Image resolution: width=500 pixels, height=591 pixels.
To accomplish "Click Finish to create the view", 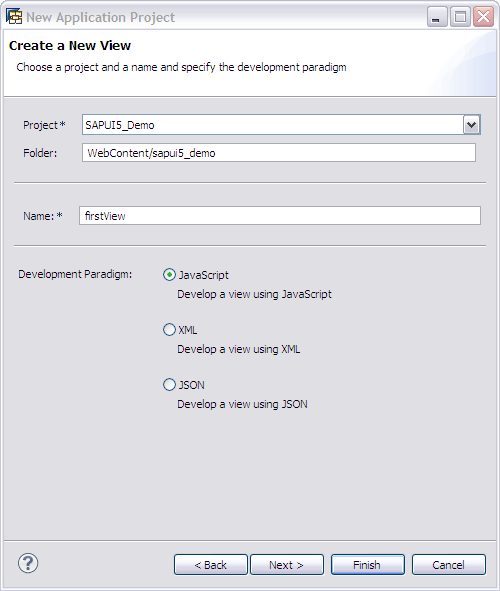I will click(x=368, y=565).
